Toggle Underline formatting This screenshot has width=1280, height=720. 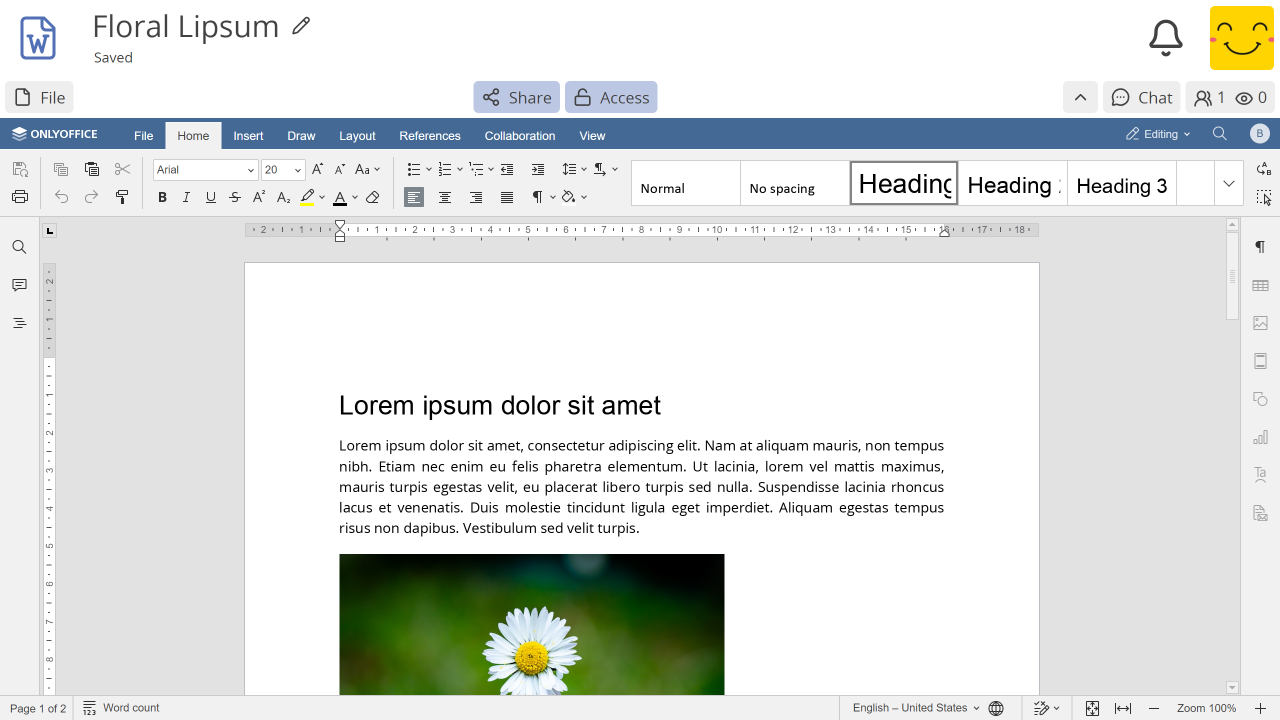point(210,197)
